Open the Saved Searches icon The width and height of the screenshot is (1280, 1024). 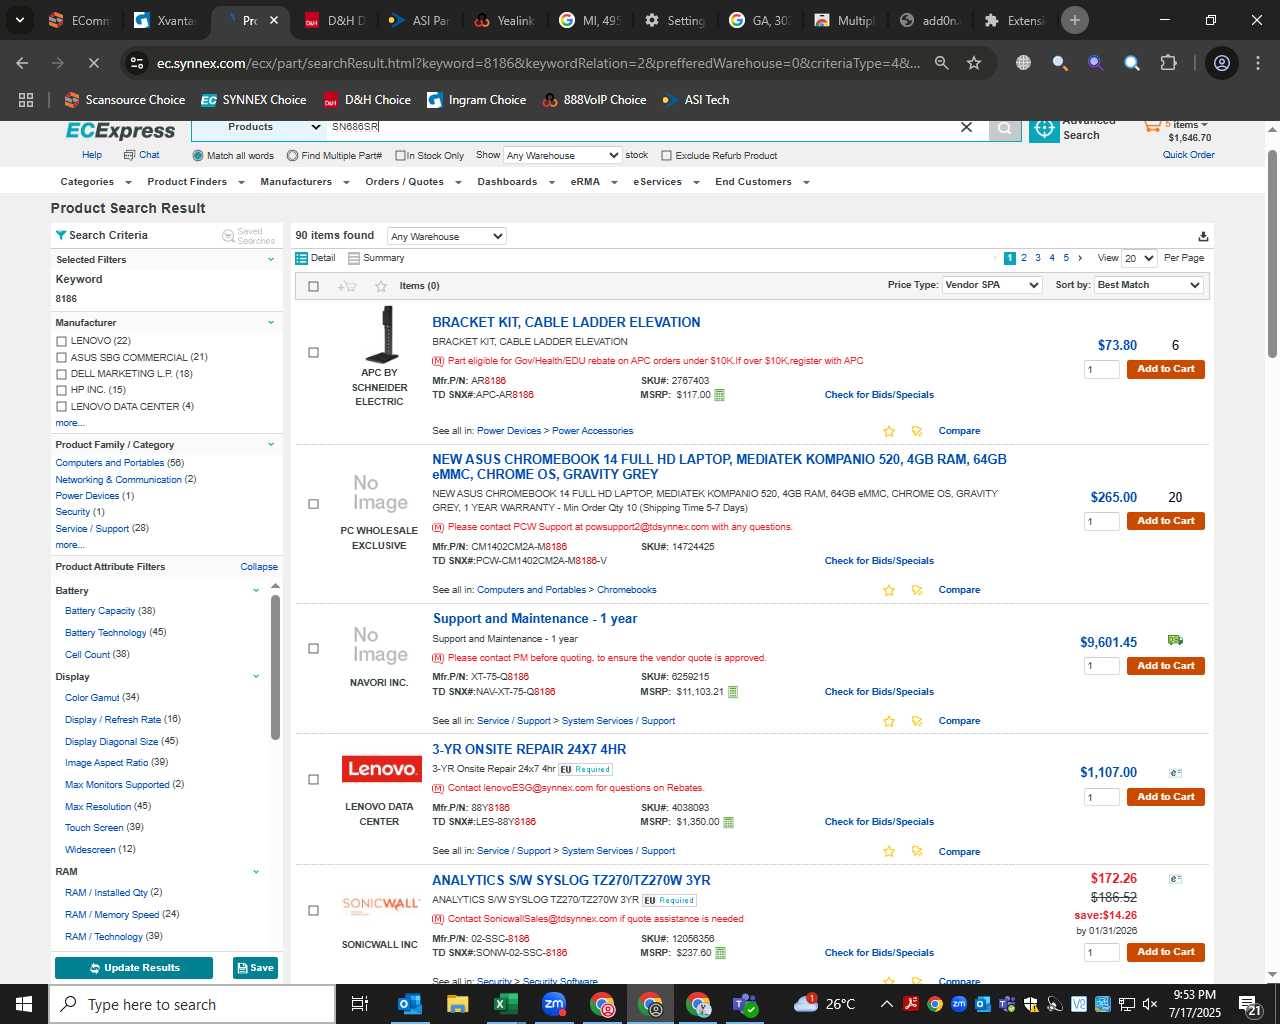pos(228,236)
